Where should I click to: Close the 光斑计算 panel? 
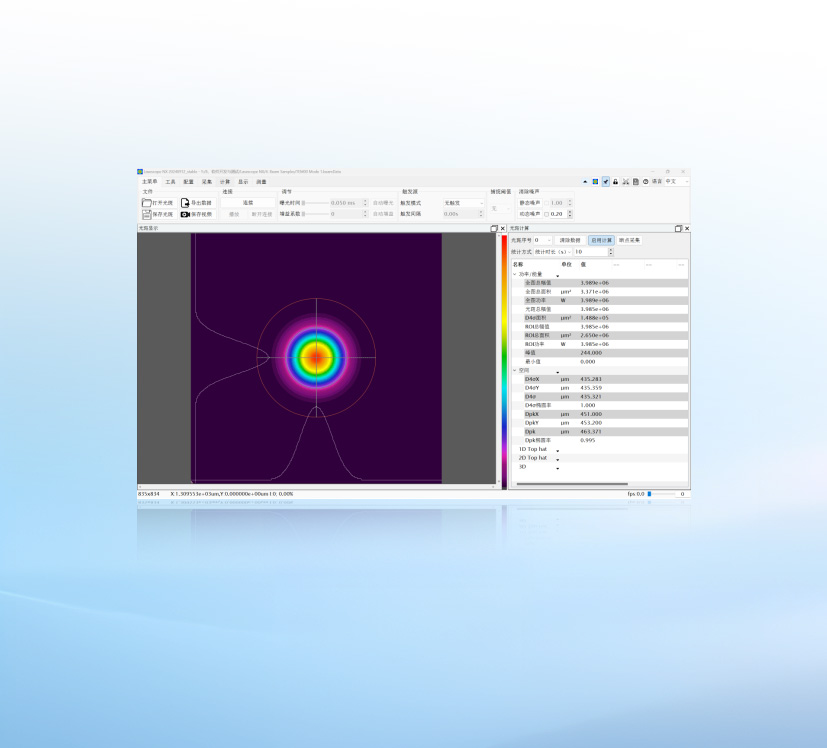[x=687, y=228]
